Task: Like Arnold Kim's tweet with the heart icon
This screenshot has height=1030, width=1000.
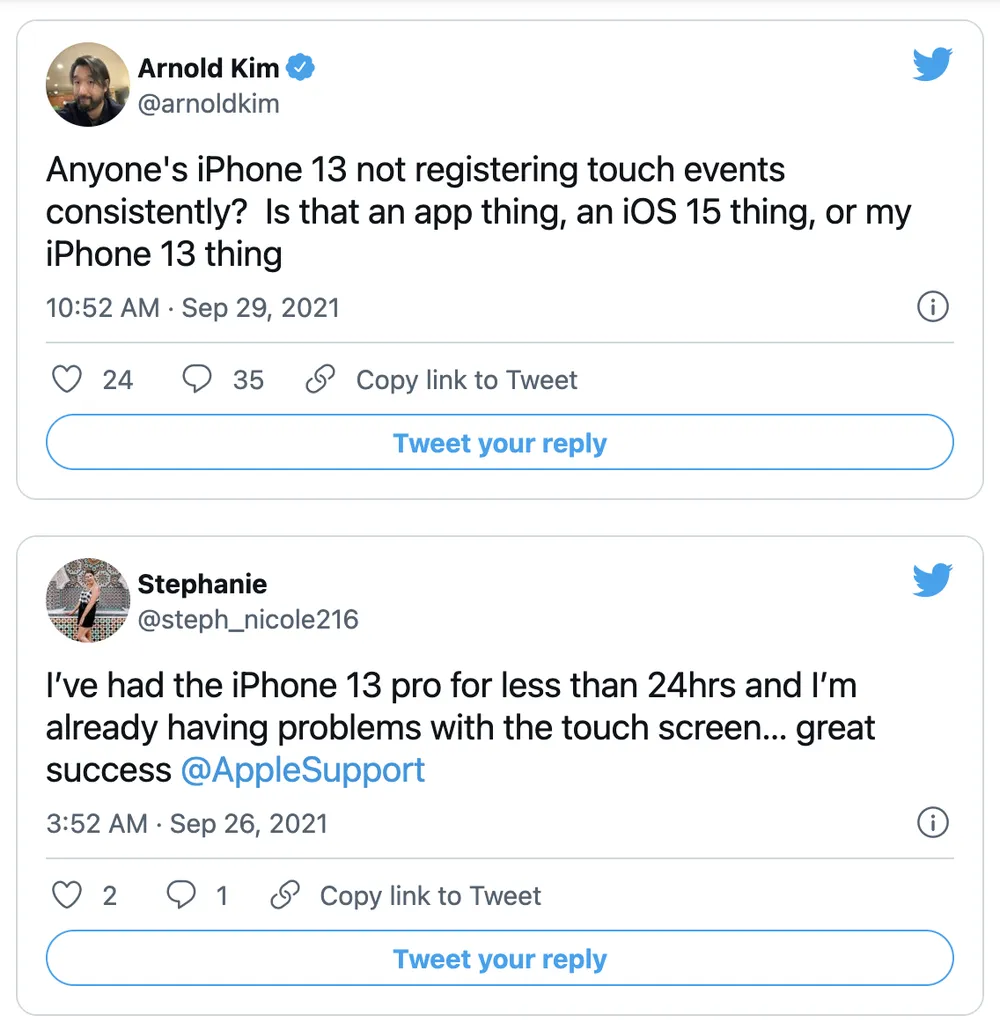Action: pyautogui.click(x=66, y=380)
